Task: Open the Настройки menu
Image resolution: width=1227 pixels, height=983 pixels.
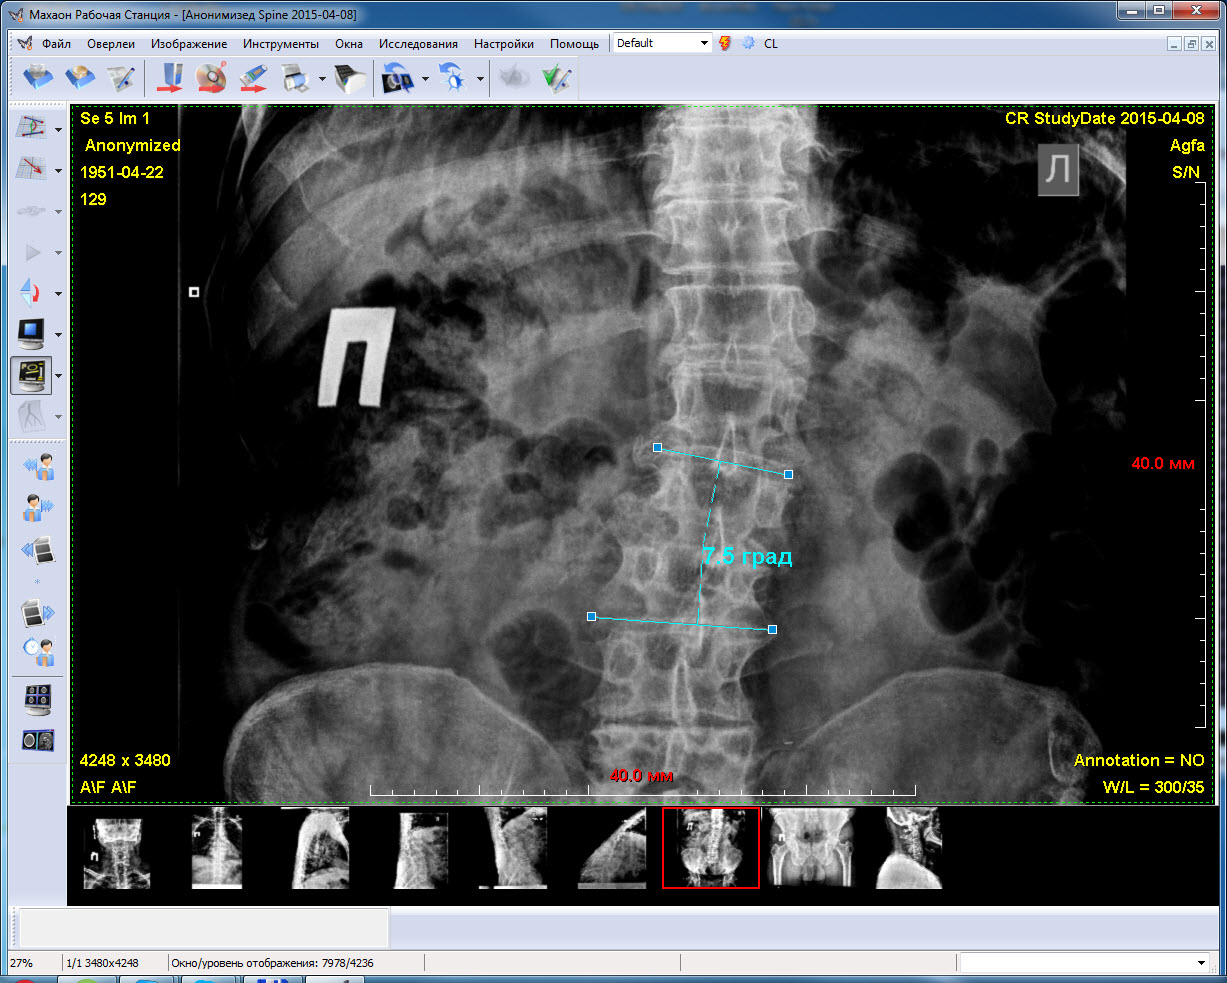Action: [504, 44]
